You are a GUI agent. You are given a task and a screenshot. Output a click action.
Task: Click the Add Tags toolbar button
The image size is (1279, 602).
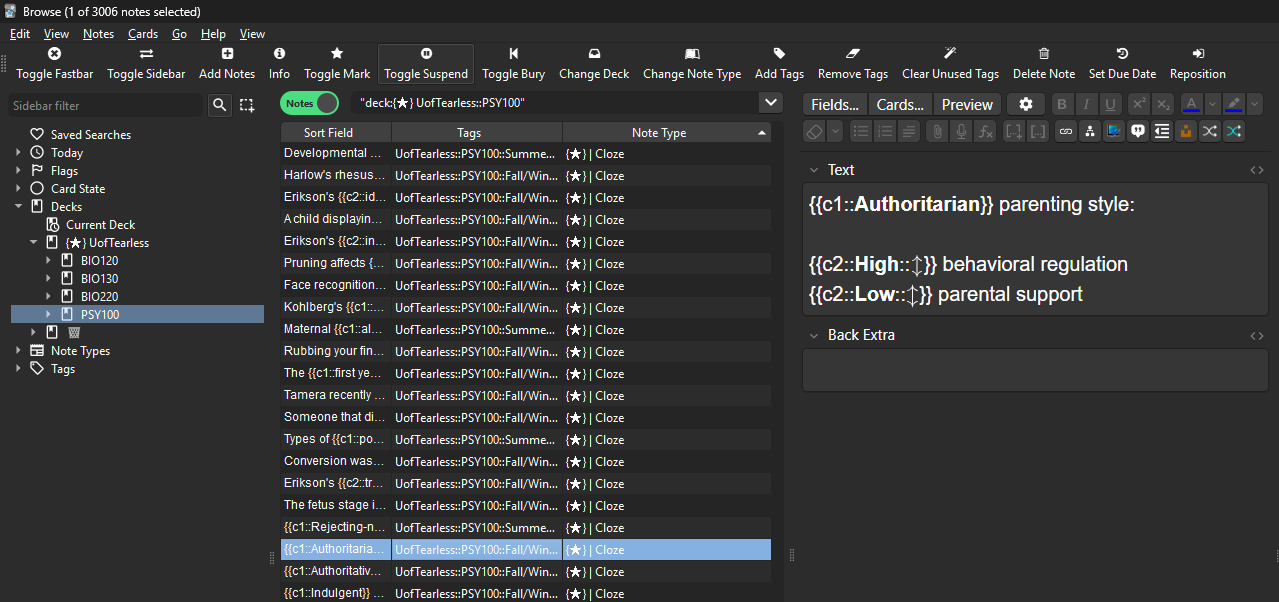coord(779,63)
